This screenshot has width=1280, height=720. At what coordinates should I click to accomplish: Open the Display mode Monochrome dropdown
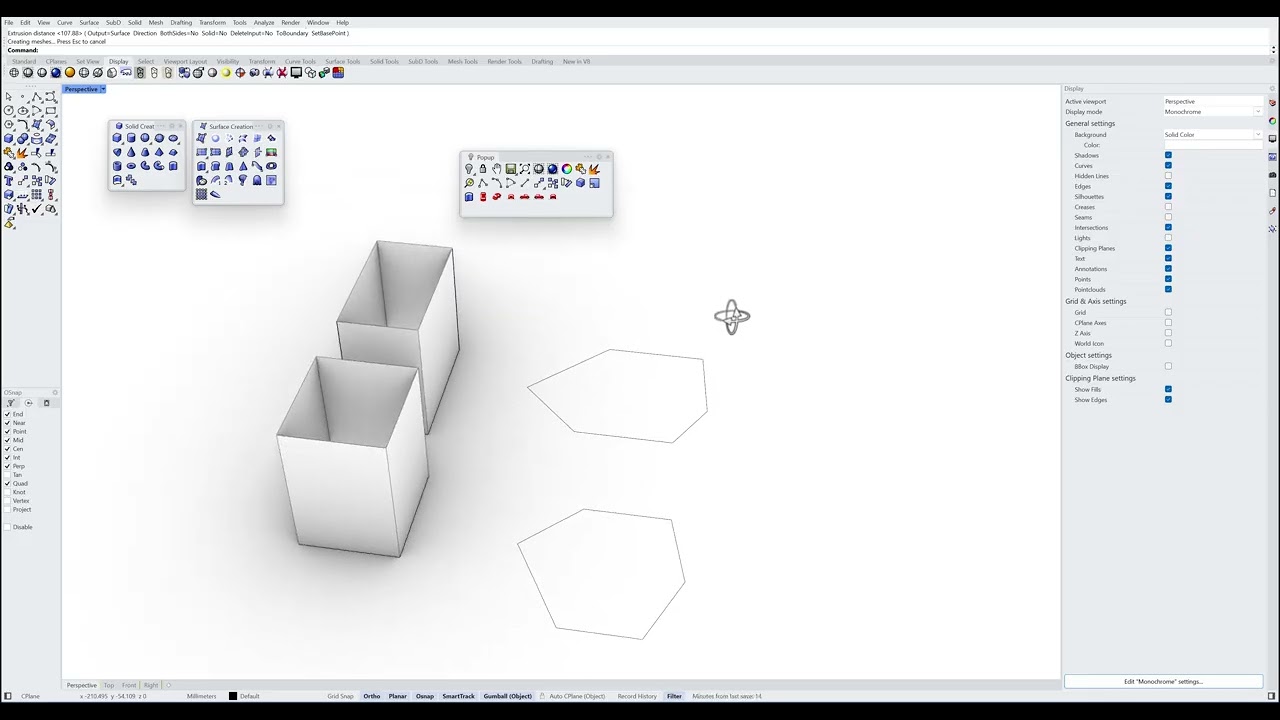(1258, 112)
